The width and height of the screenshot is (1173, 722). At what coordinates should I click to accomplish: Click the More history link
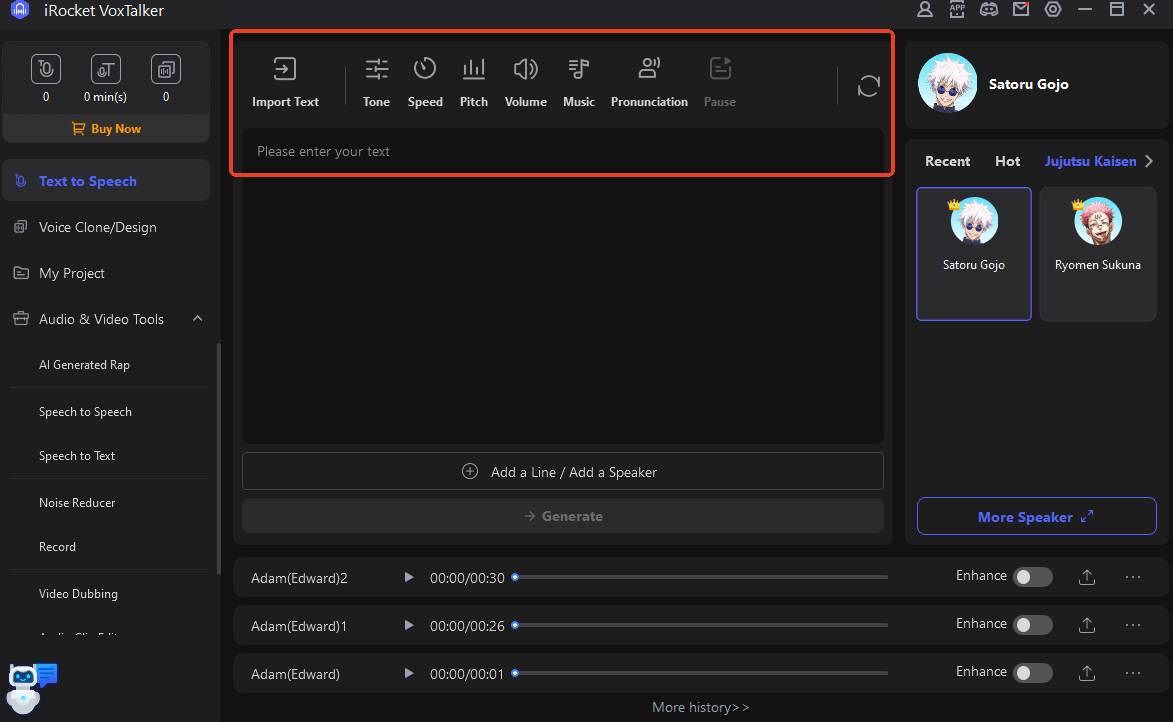(x=700, y=707)
